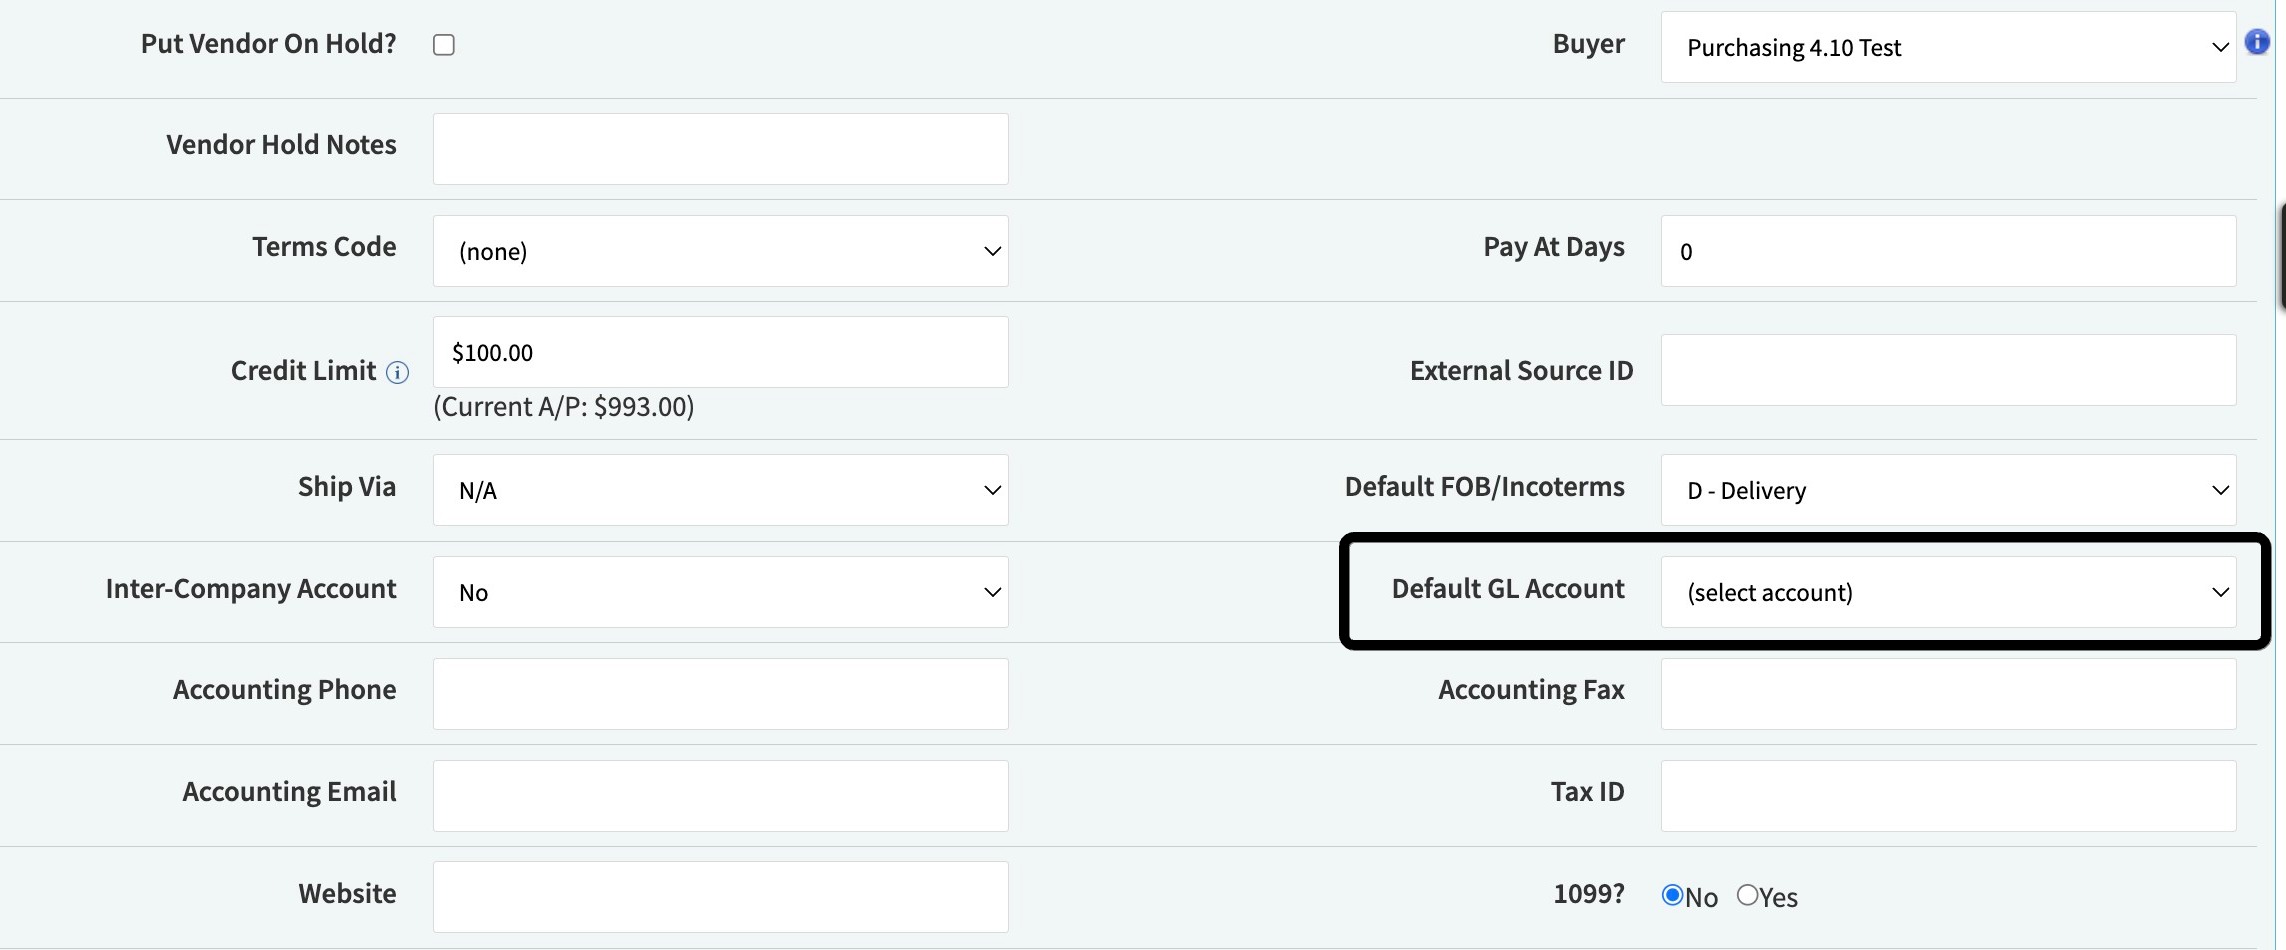Viewport: 2286px width, 950px height.
Task: Click the Pay At Days field
Action: click(1948, 251)
